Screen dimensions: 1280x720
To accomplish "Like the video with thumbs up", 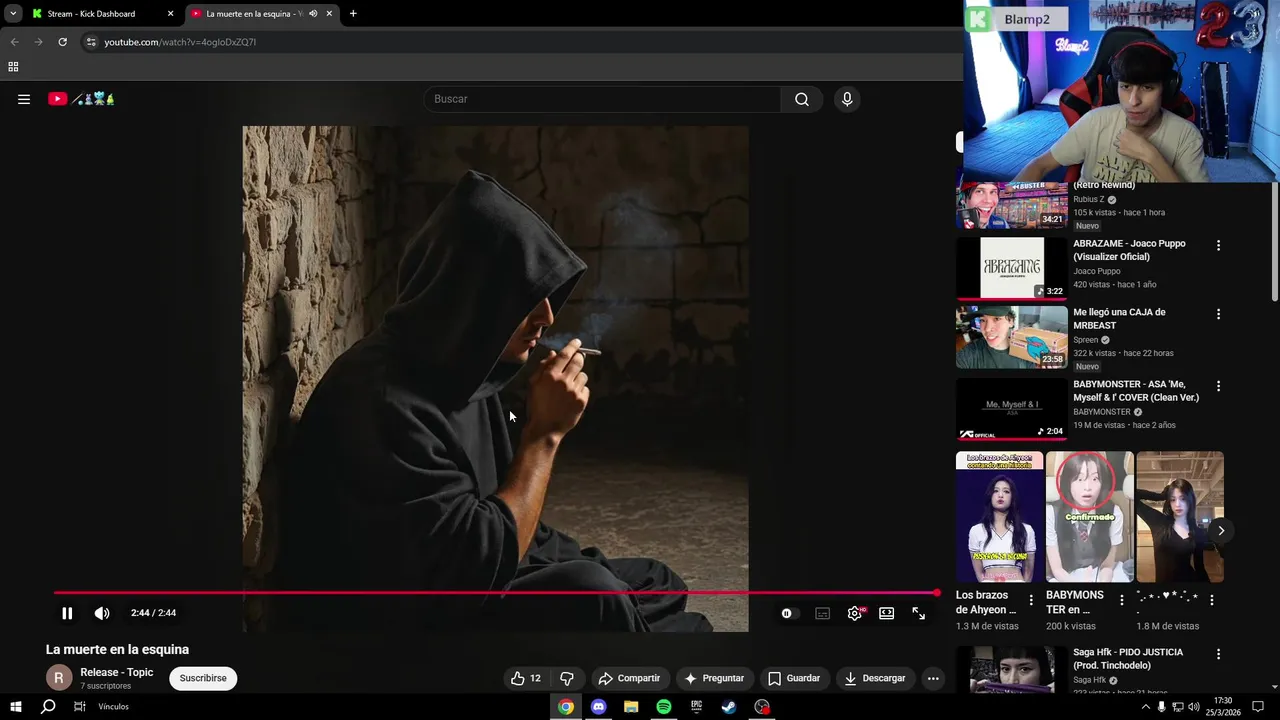I will pos(526,678).
